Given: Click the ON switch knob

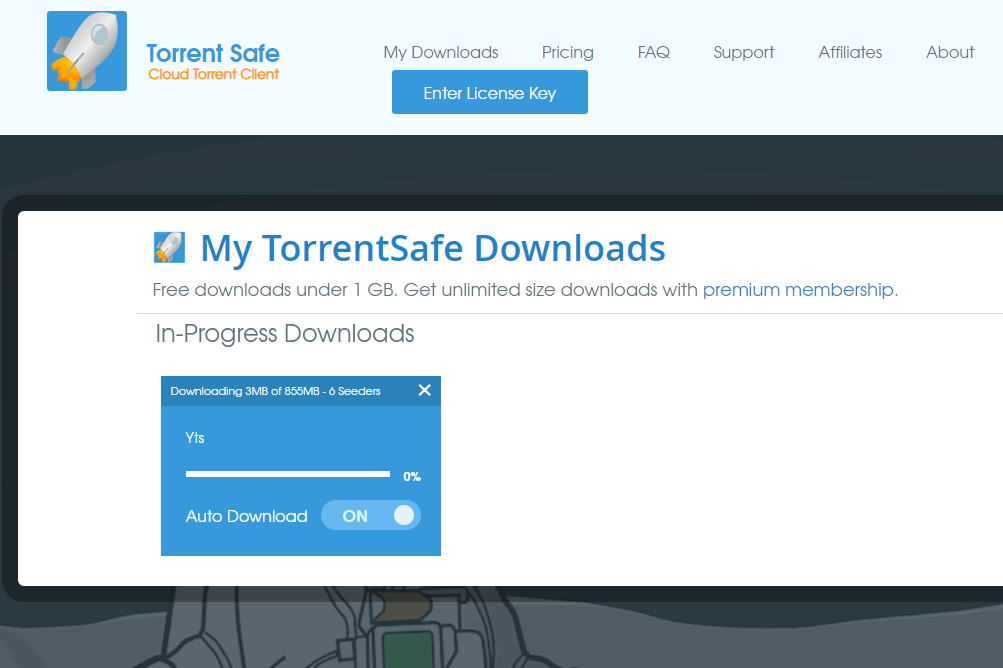Looking at the screenshot, I should pos(402,515).
